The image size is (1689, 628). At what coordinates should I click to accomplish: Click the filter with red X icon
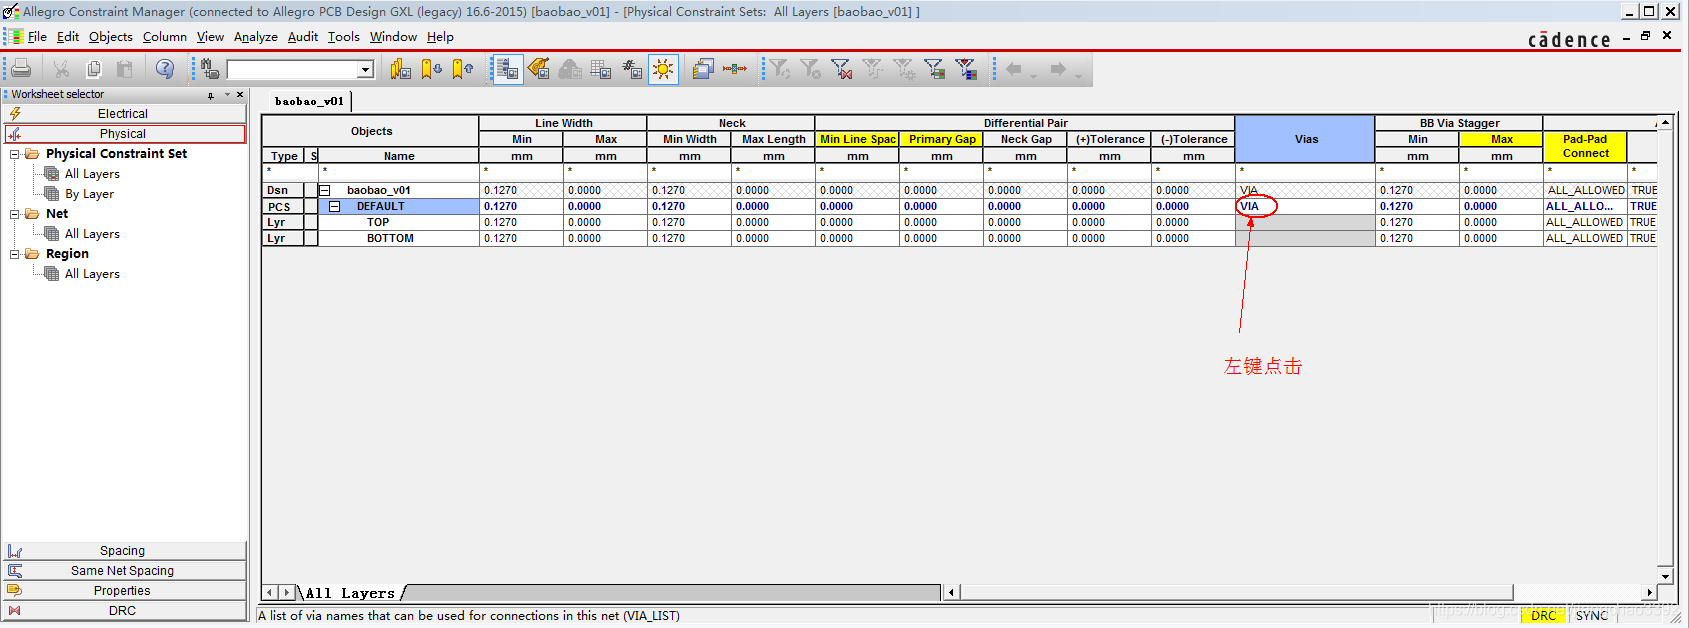[x=842, y=69]
